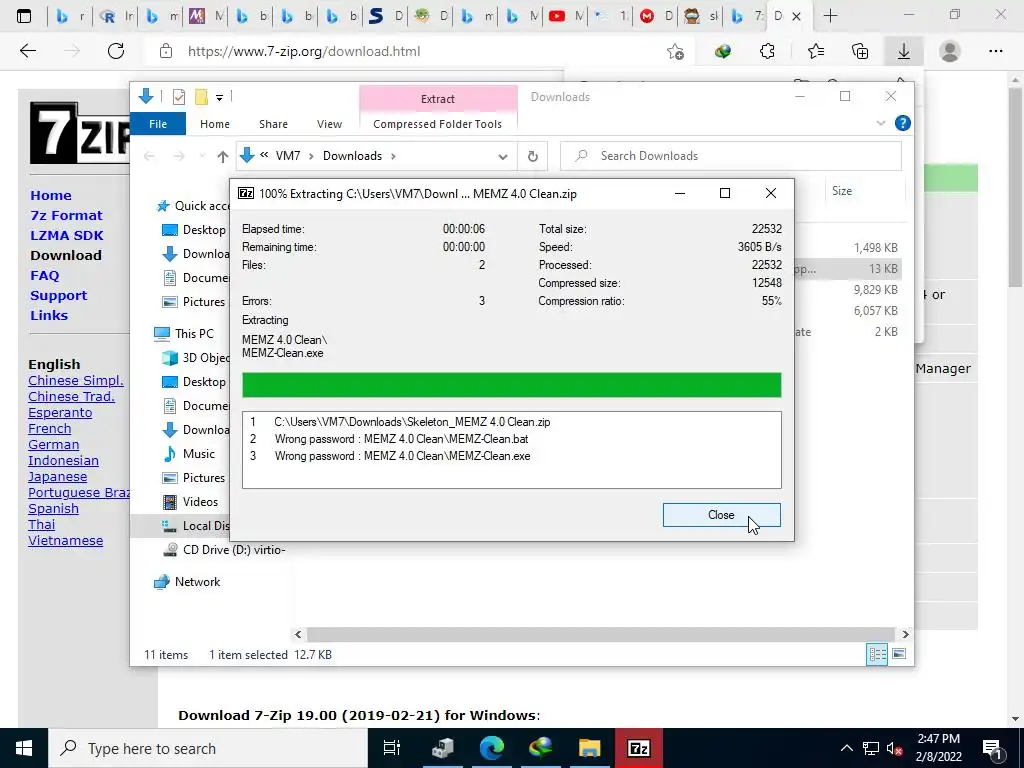
Task: Click the Search Downloads box
Action: (x=731, y=156)
